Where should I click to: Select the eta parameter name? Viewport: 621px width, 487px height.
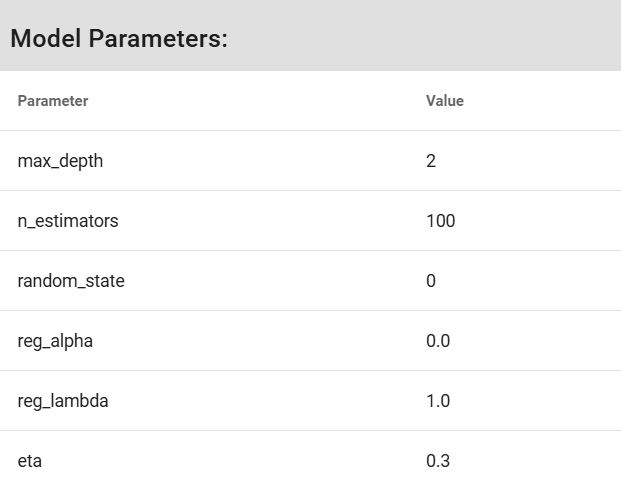click(30, 461)
